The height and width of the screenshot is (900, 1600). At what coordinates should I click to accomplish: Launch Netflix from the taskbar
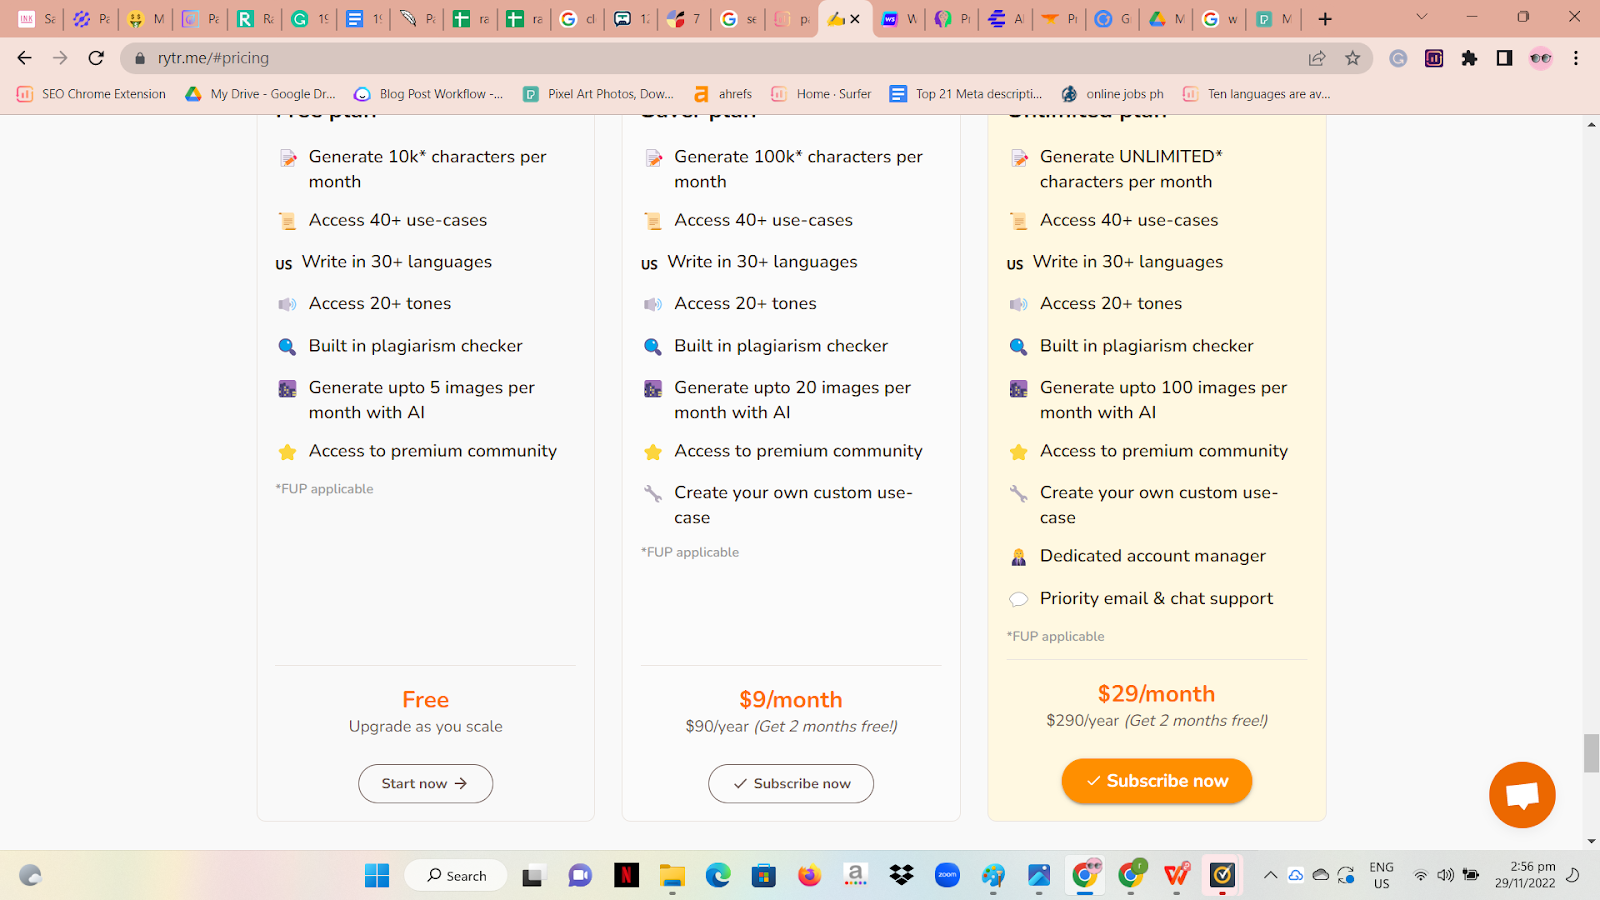626,876
